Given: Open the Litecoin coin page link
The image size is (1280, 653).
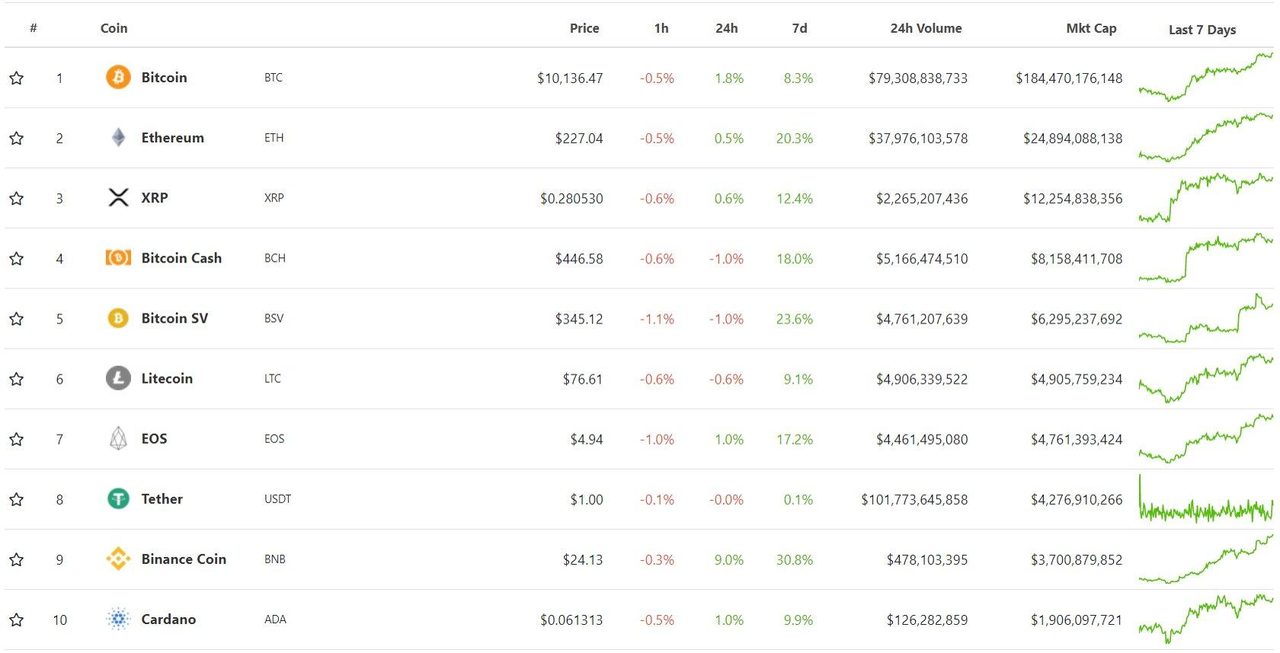Looking at the screenshot, I should click(167, 378).
